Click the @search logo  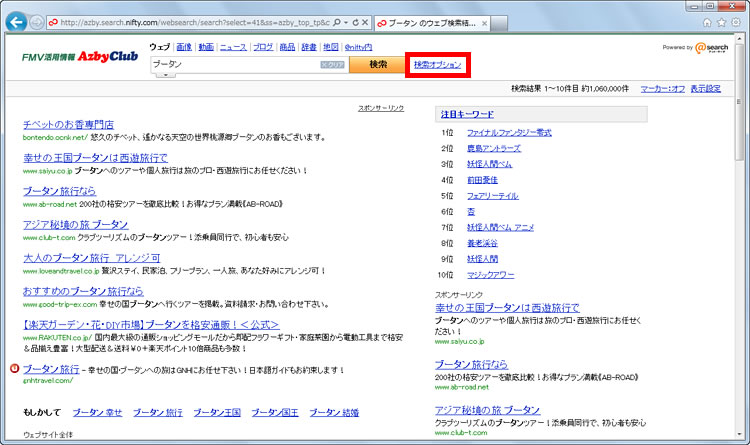pyautogui.click(x=711, y=47)
